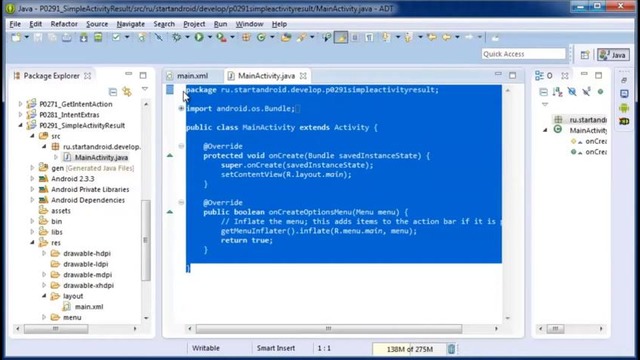Expand the Android Private Libraries node
The image size is (640, 360).
[32, 189]
